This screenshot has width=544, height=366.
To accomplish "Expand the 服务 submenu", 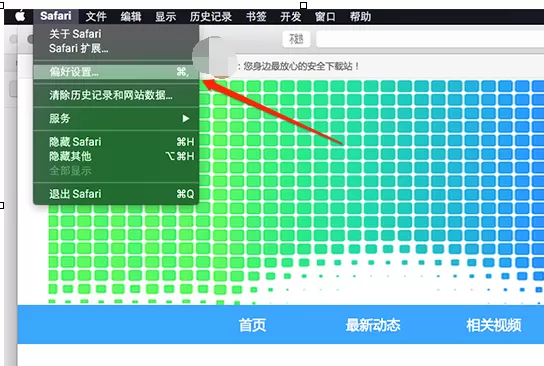I will click(116, 119).
